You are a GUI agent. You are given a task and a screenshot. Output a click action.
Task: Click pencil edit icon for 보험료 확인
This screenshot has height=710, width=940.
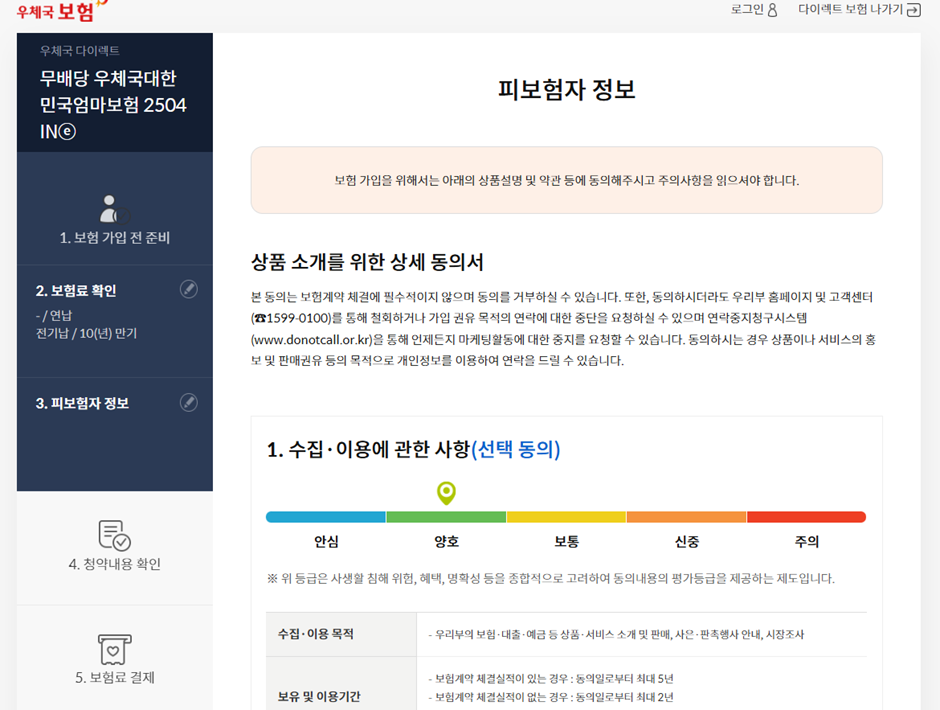tap(189, 290)
